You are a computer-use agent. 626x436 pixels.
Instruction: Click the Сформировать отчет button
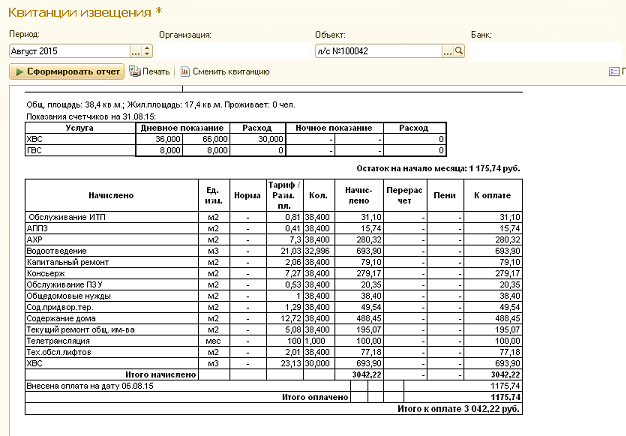tap(67, 72)
